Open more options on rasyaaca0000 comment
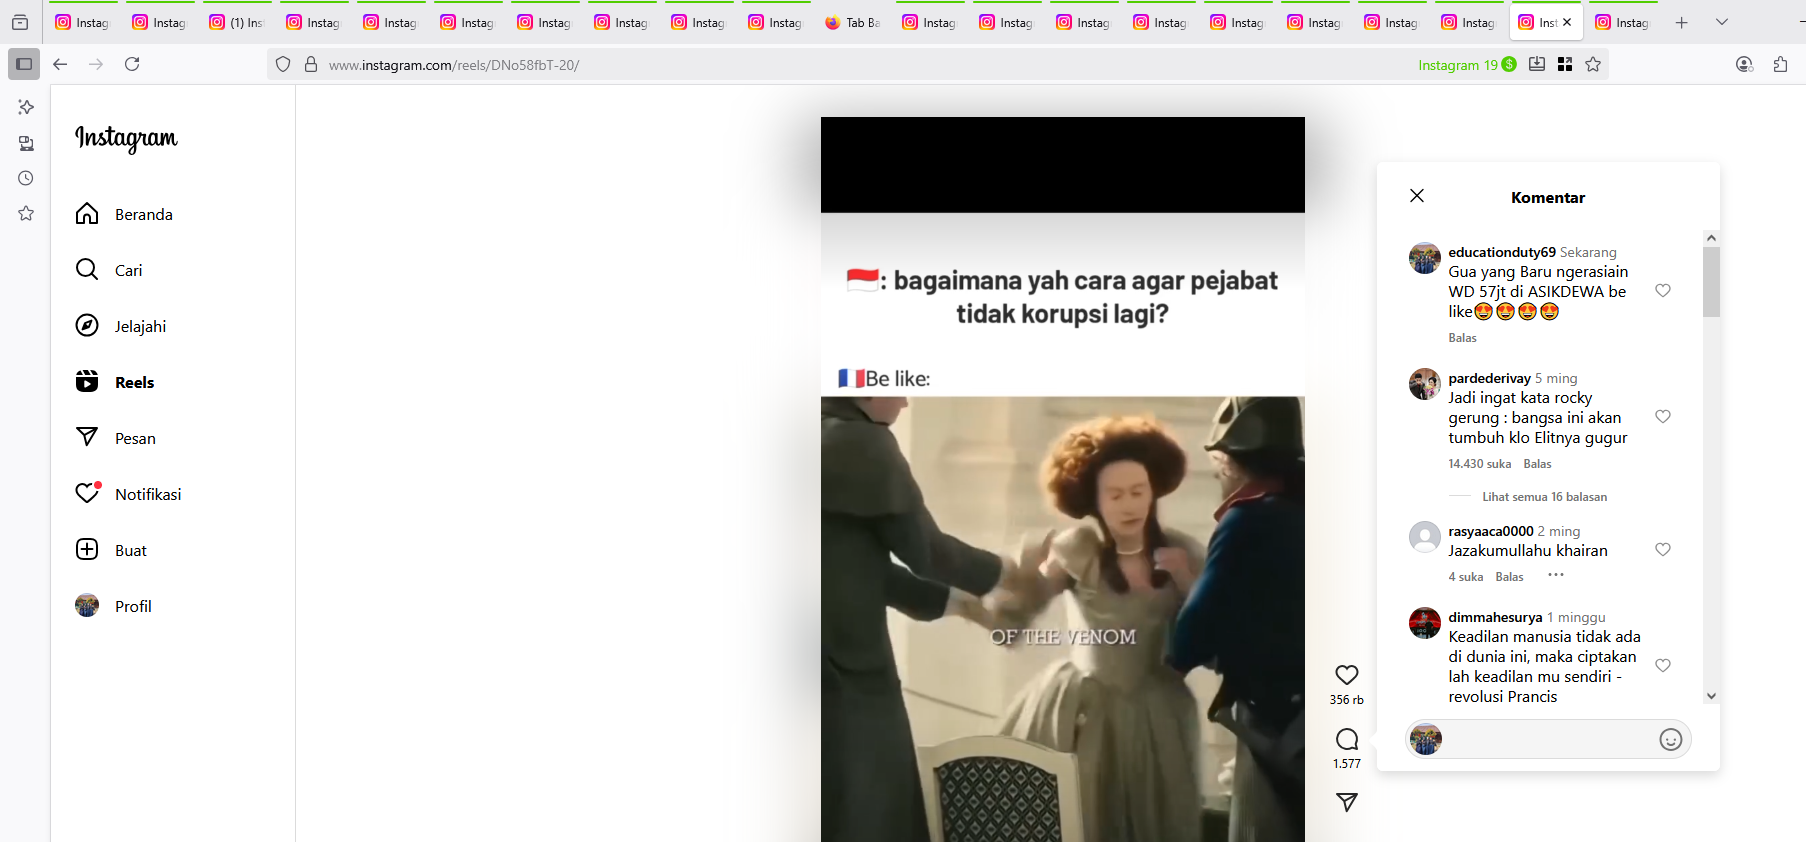 tap(1556, 575)
